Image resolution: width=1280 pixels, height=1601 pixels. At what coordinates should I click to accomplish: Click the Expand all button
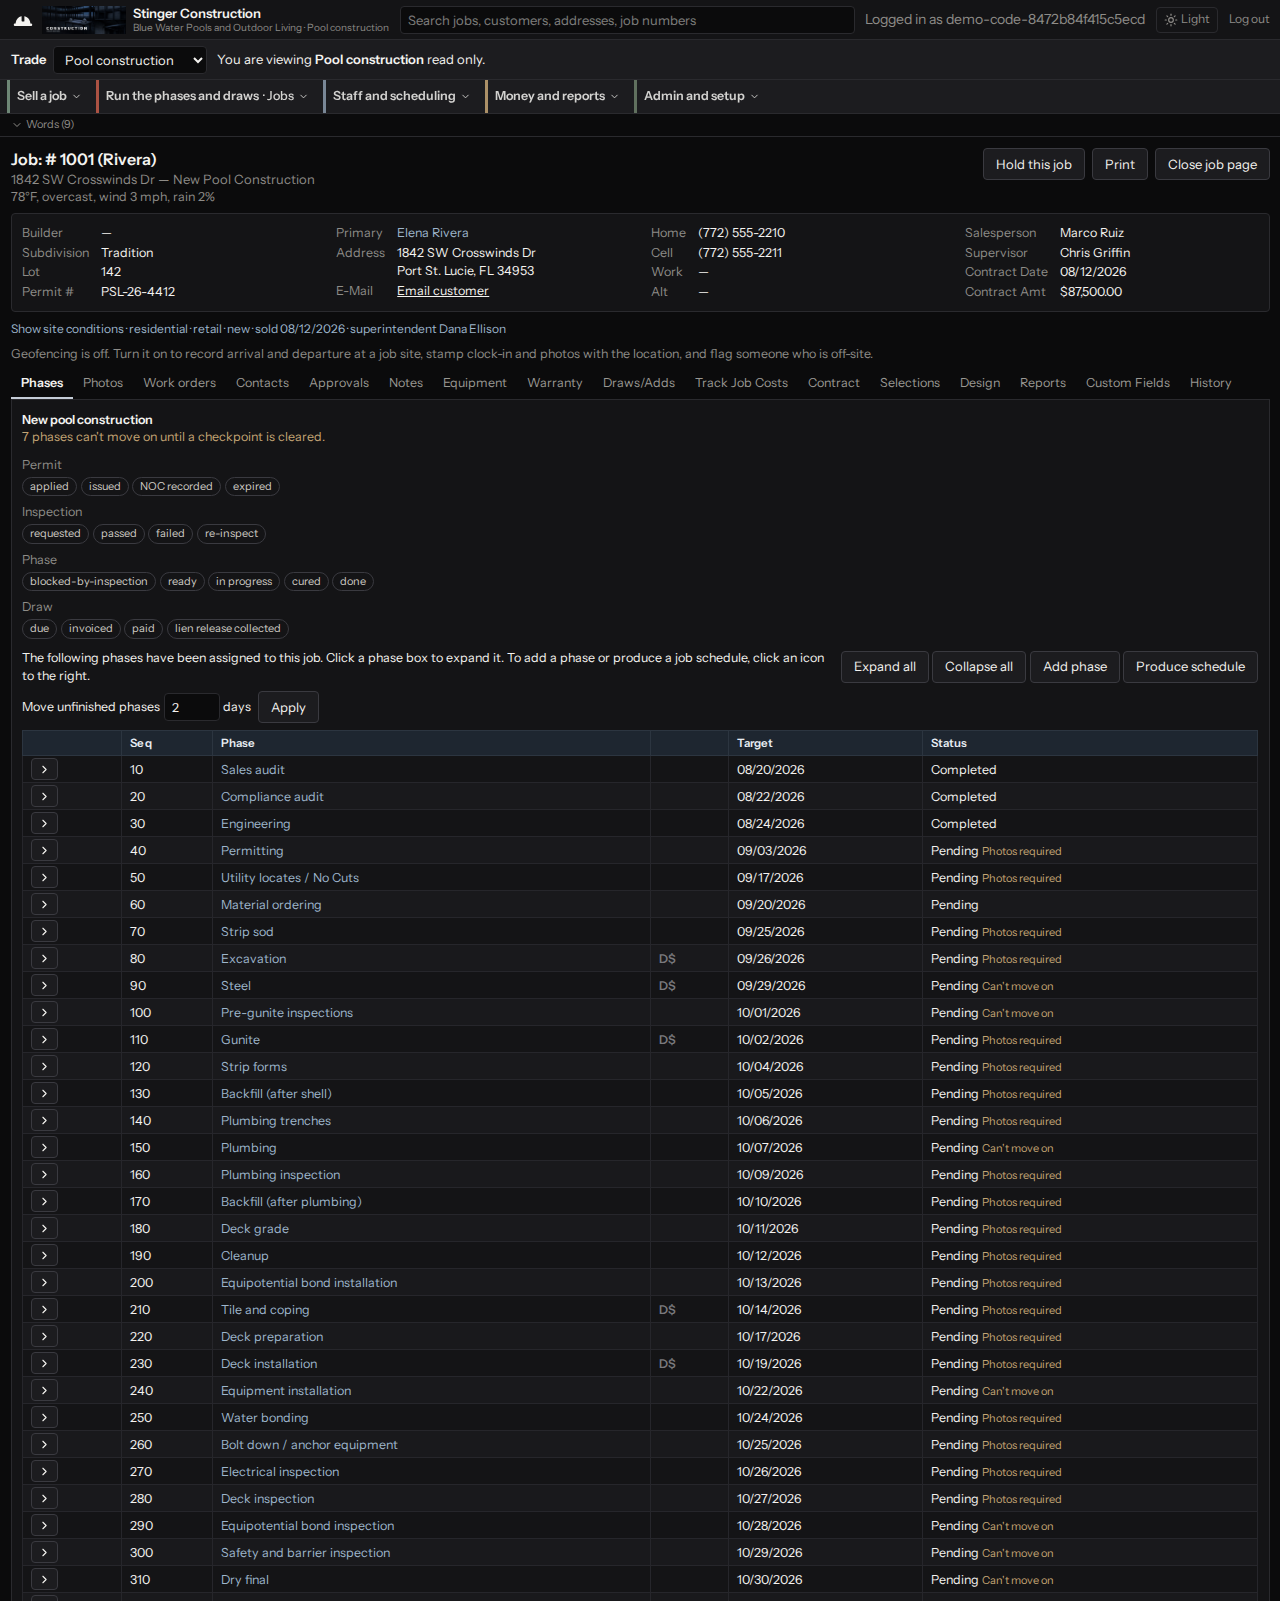pyautogui.click(x=885, y=667)
